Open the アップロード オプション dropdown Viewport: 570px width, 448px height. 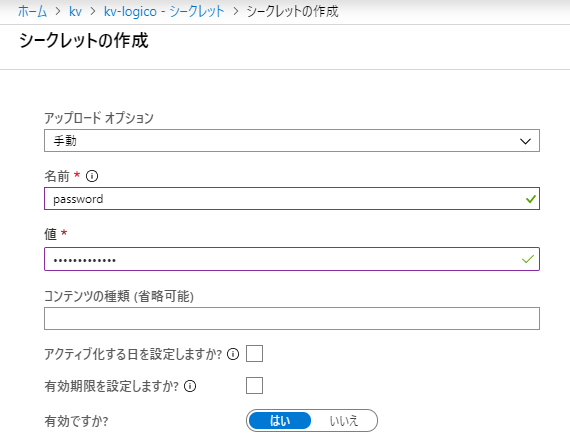(x=292, y=141)
